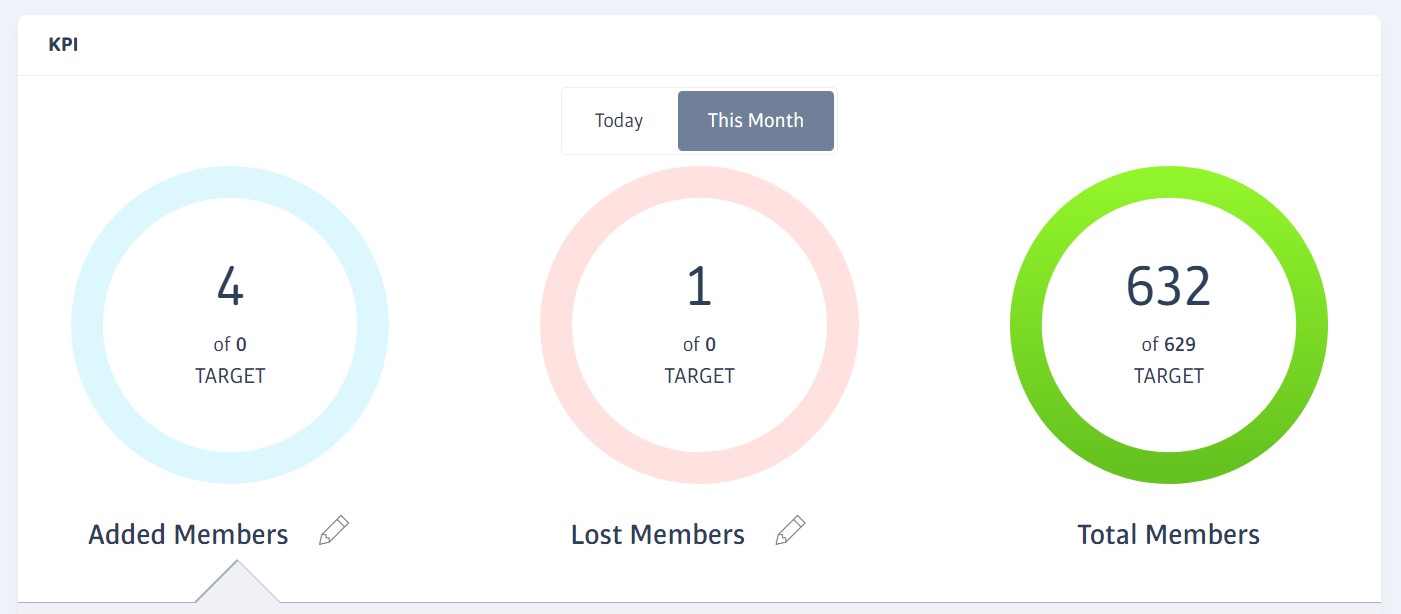Click the TARGET text under Lost Members count
Screen dimensions: 1401x614
click(699, 376)
